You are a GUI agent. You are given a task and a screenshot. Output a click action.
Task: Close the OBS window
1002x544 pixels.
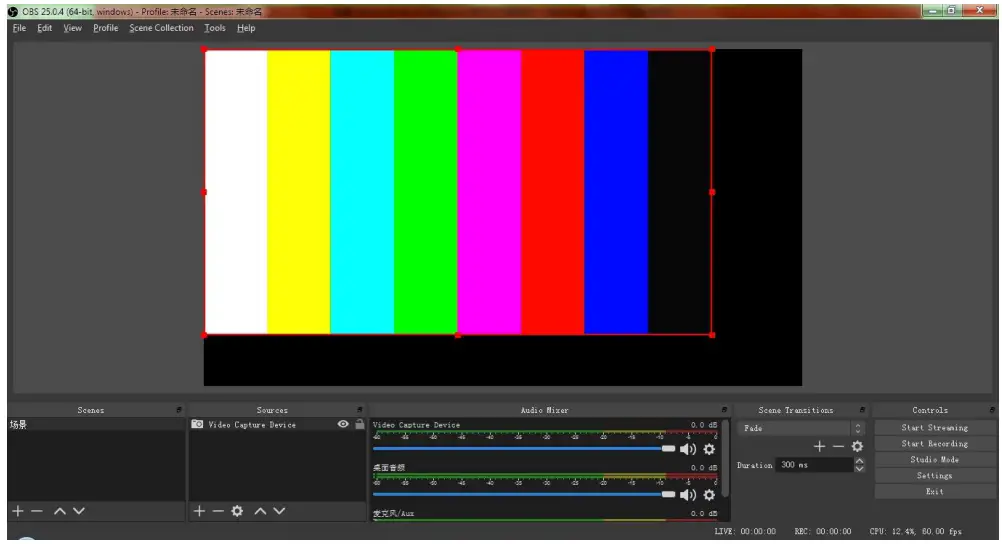click(x=979, y=11)
